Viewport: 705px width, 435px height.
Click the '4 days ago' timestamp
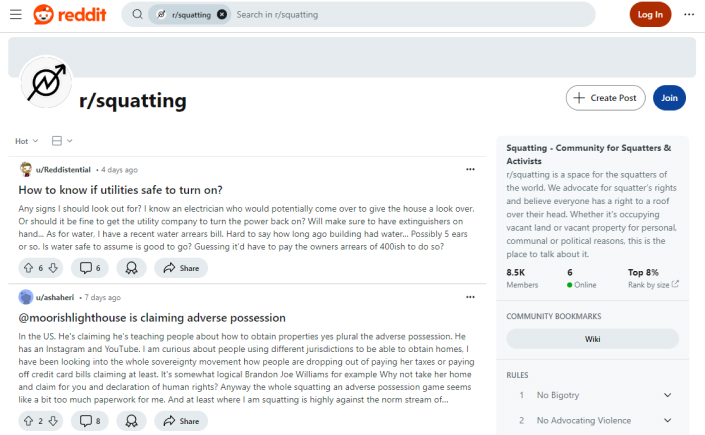(x=119, y=170)
